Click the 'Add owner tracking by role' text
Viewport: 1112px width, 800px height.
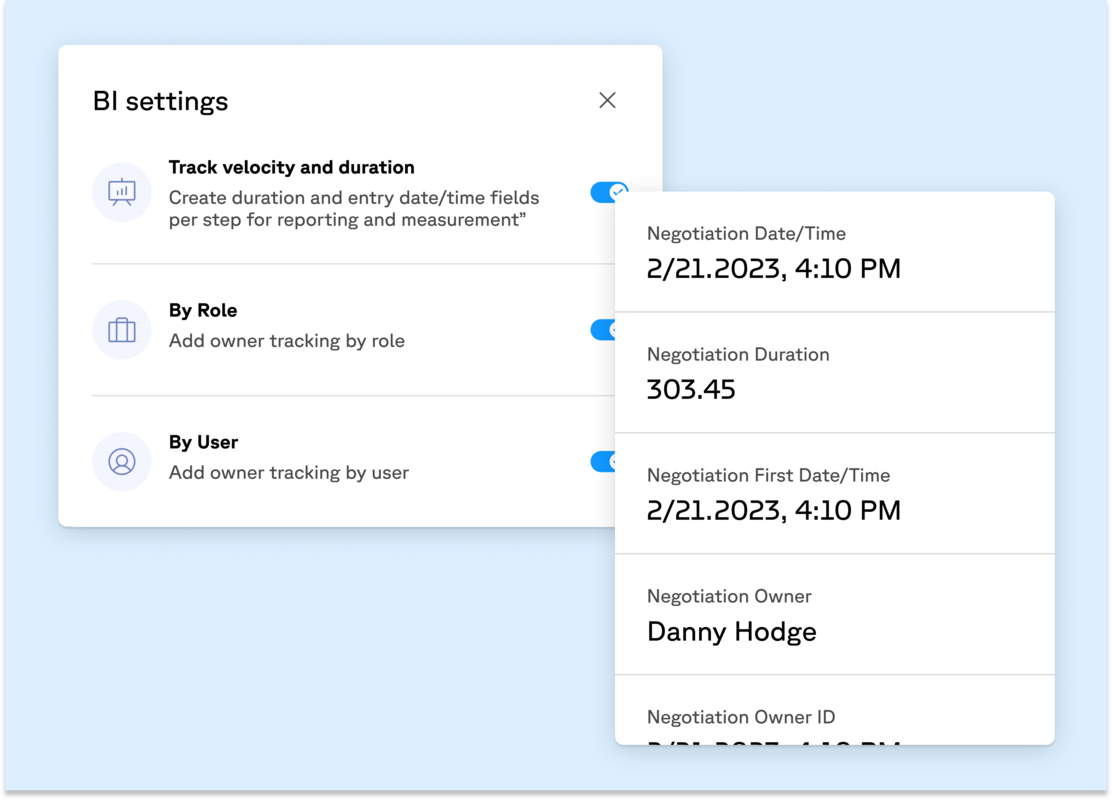pyautogui.click(x=287, y=341)
